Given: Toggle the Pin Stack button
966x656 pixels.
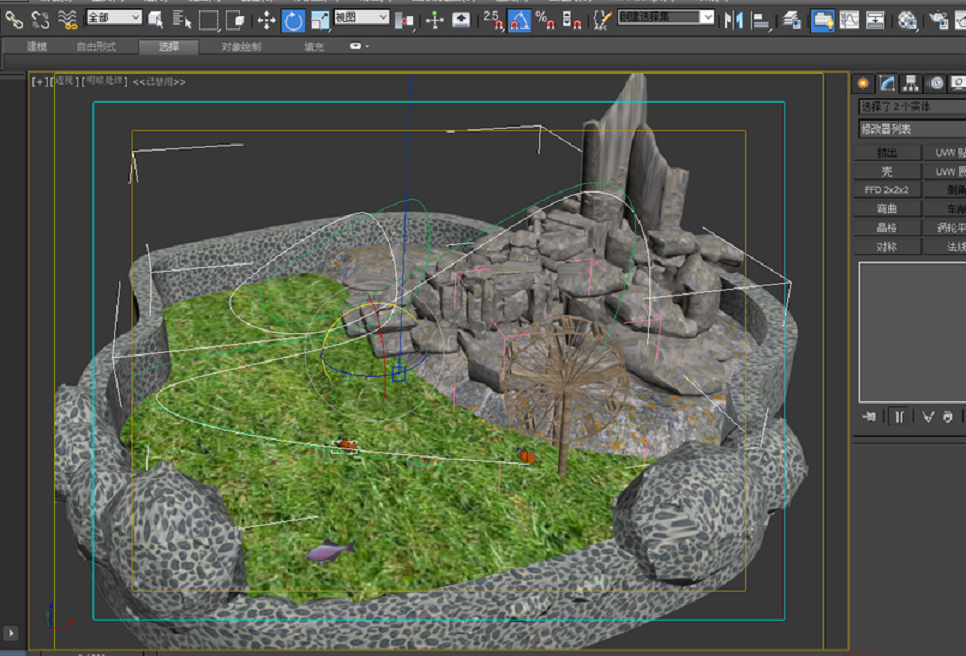Looking at the screenshot, I should [869, 417].
